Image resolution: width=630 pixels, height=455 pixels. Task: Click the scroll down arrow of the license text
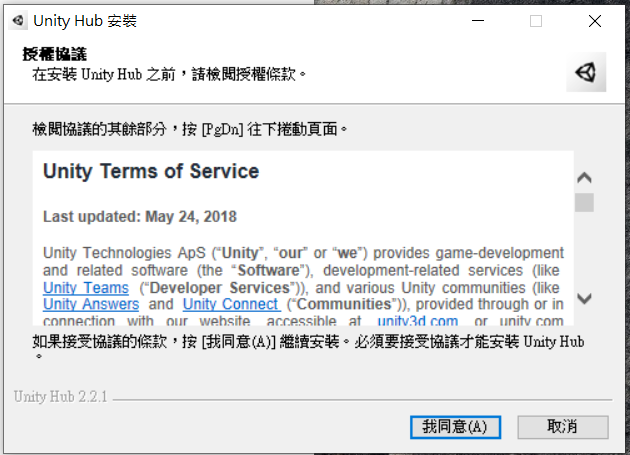pos(584,299)
